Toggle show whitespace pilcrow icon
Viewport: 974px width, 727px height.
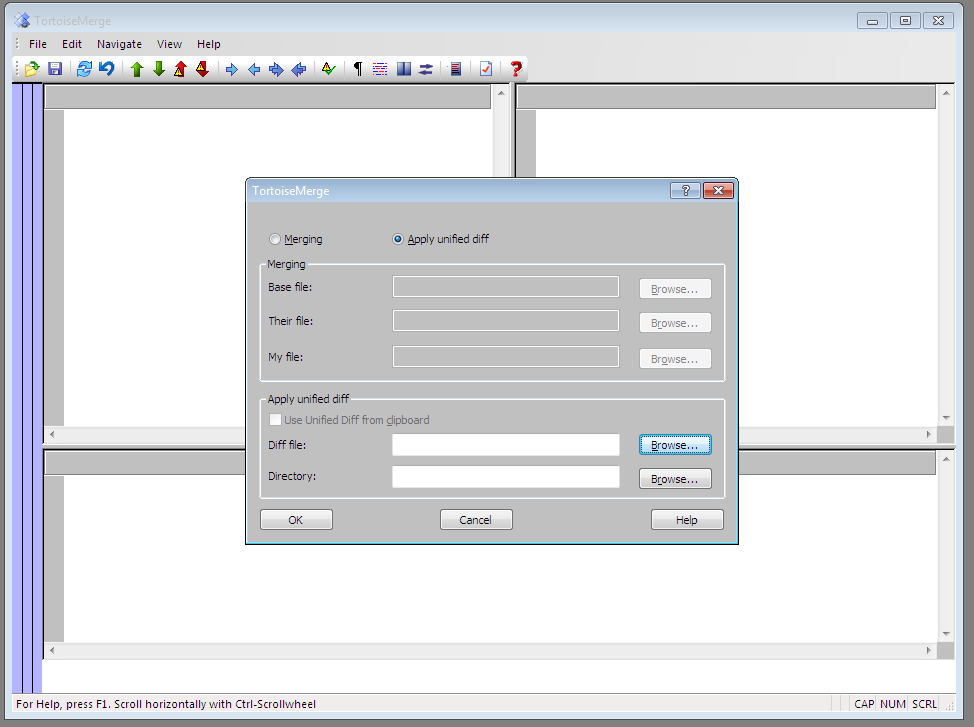point(358,69)
